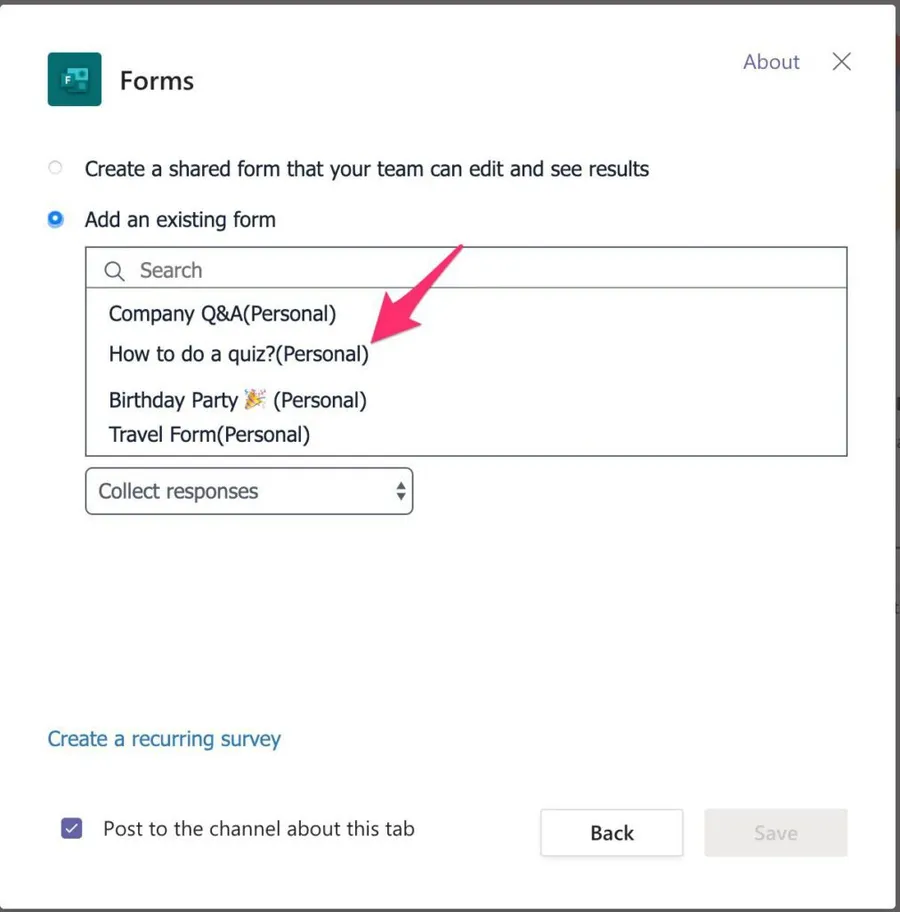Viewport: 900px width, 912px height.
Task: Click the Forms app logo icon
Action: 74,80
